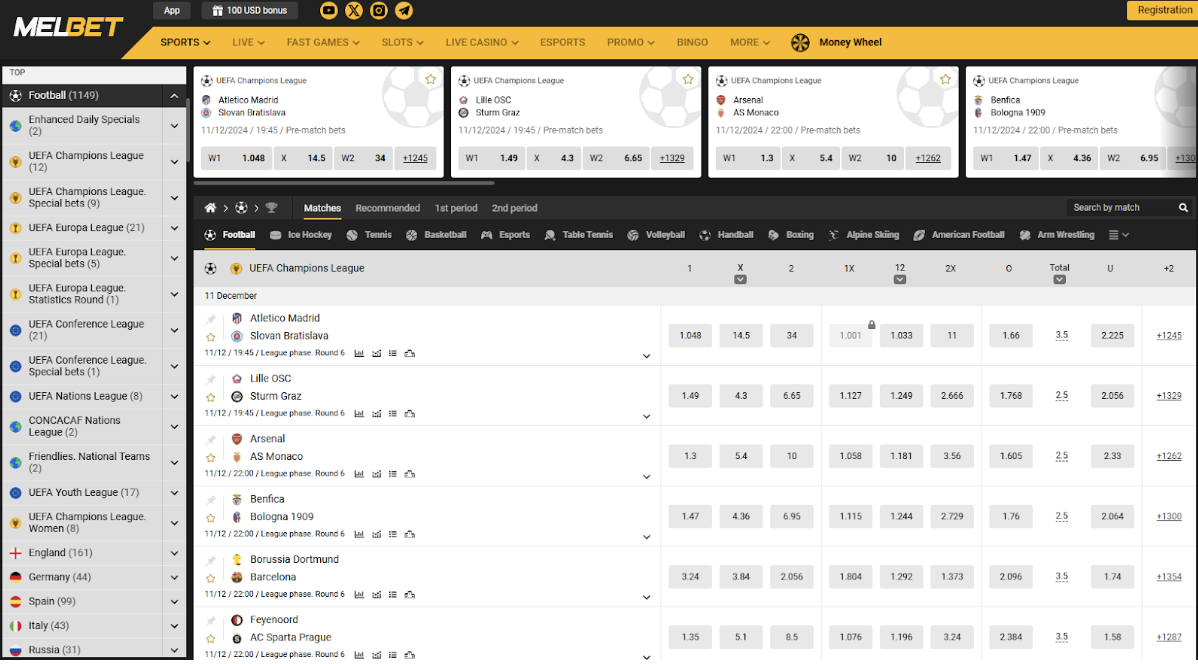This screenshot has height=664, width=1198.
Task: Click the featured cards horizontal scrollbar
Action: [x=344, y=183]
